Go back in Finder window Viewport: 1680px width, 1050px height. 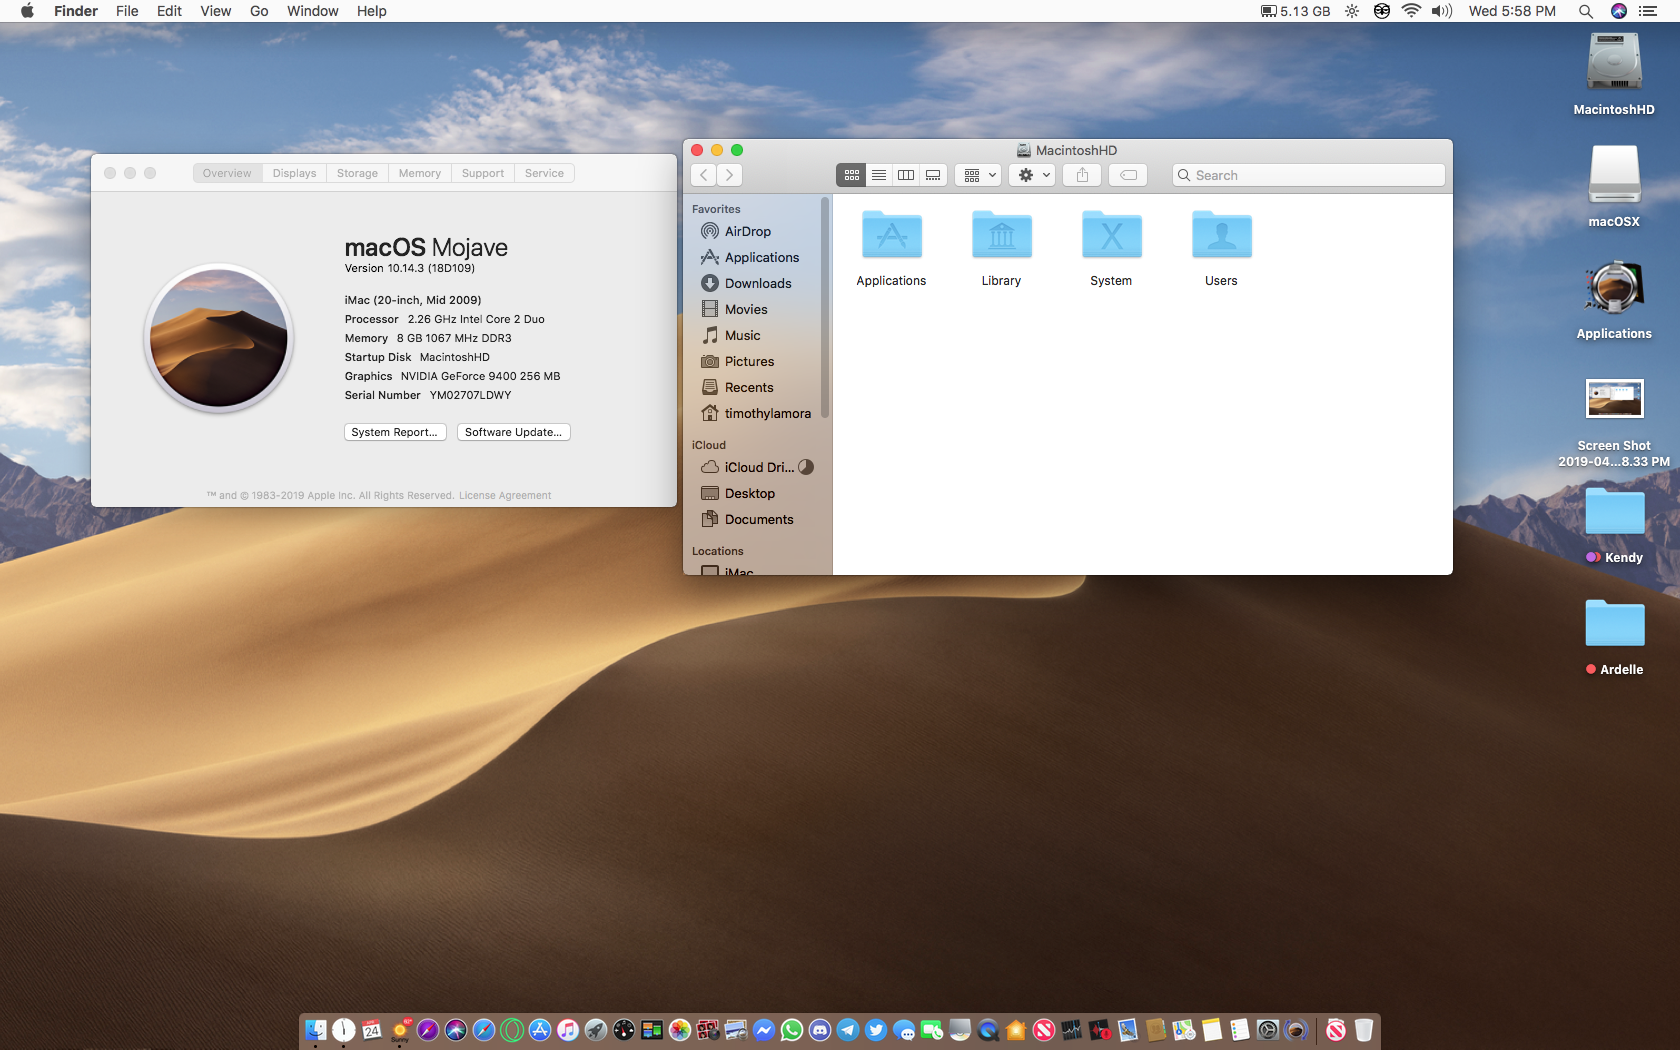click(x=704, y=175)
